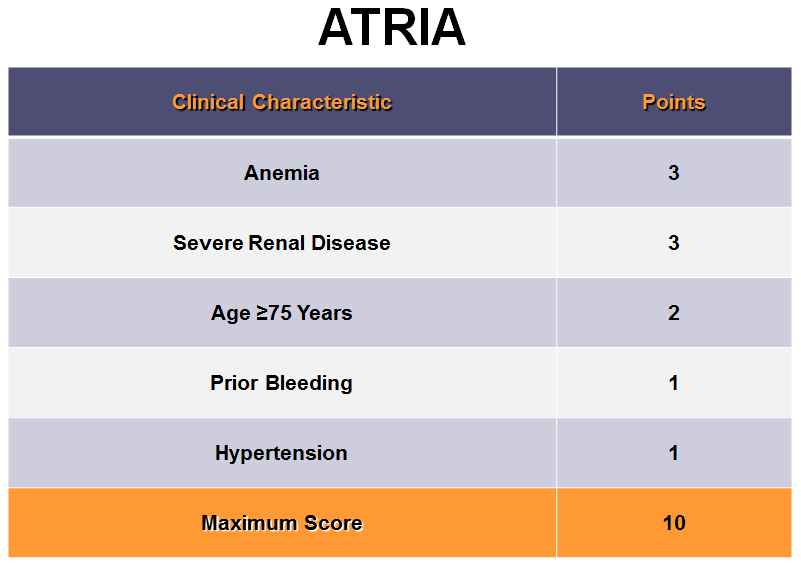Click the Age ≥75 Years cell
The width and height of the screenshot is (801, 566).
pyautogui.click(x=282, y=313)
